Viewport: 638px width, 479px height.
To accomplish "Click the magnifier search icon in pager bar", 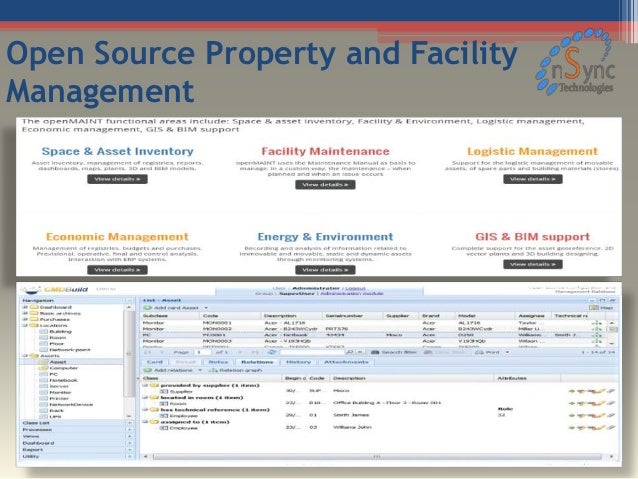I will coord(349,352).
